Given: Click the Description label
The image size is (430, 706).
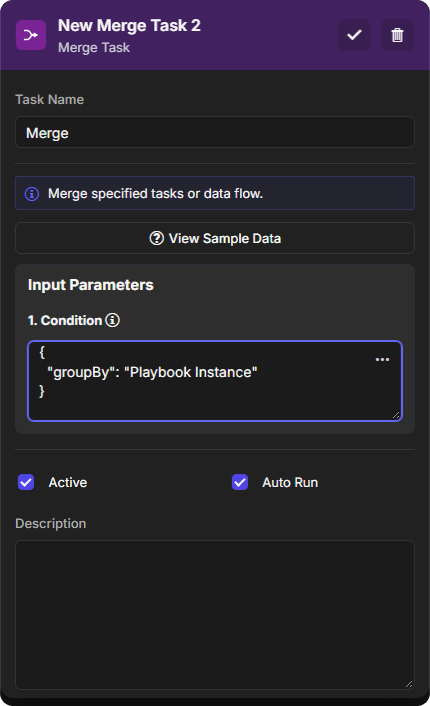Looking at the screenshot, I should click(x=50, y=524).
